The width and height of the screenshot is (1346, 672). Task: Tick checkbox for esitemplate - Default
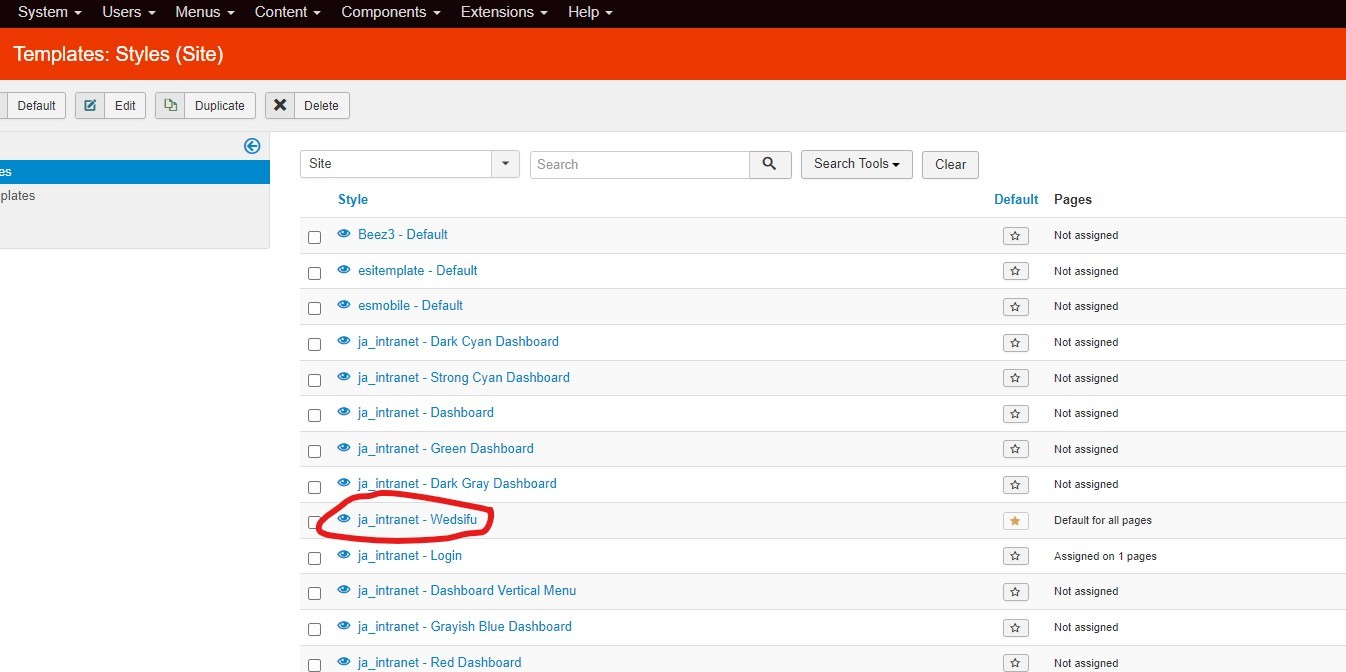(314, 273)
